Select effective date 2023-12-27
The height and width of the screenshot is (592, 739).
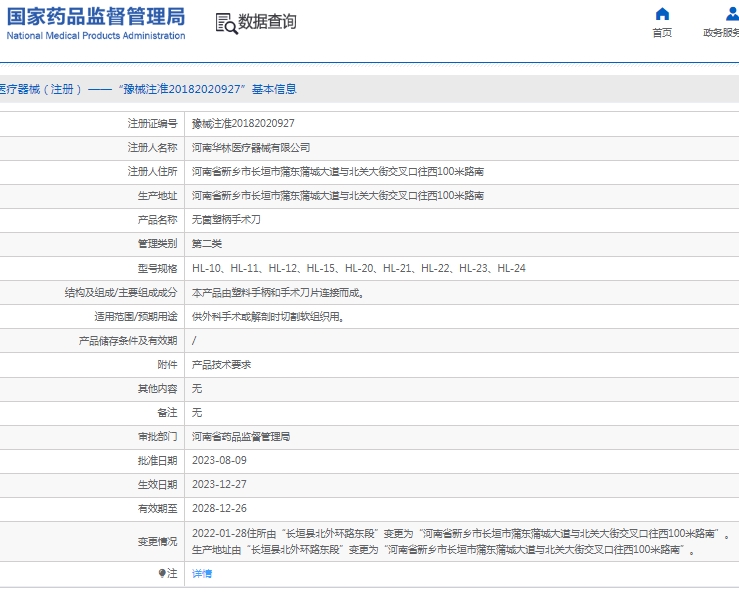tap(219, 485)
